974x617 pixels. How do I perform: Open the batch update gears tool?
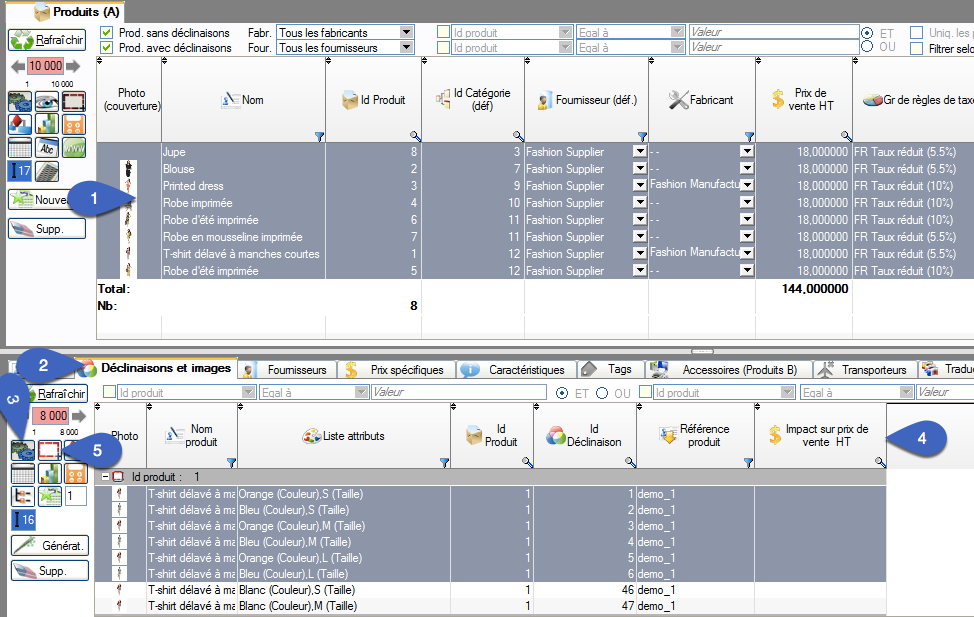click(x=20, y=101)
